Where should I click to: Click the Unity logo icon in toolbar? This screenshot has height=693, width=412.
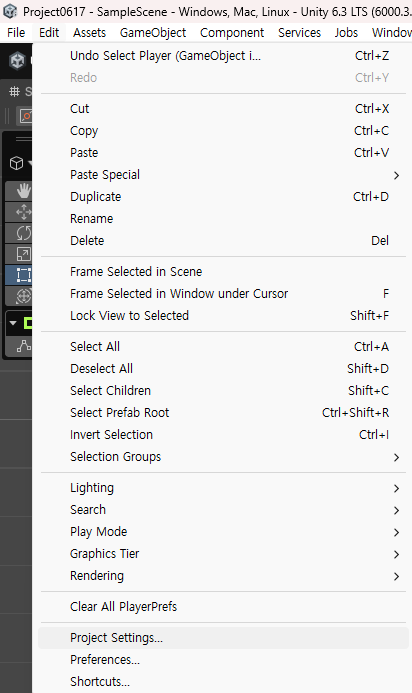click(18, 61)
